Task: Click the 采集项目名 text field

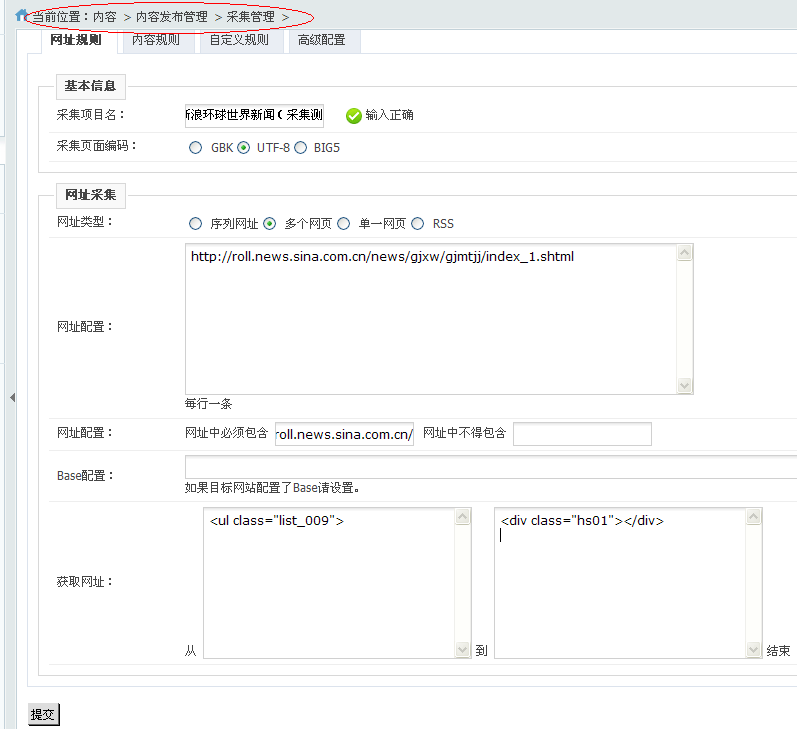Action: [254, 115]
